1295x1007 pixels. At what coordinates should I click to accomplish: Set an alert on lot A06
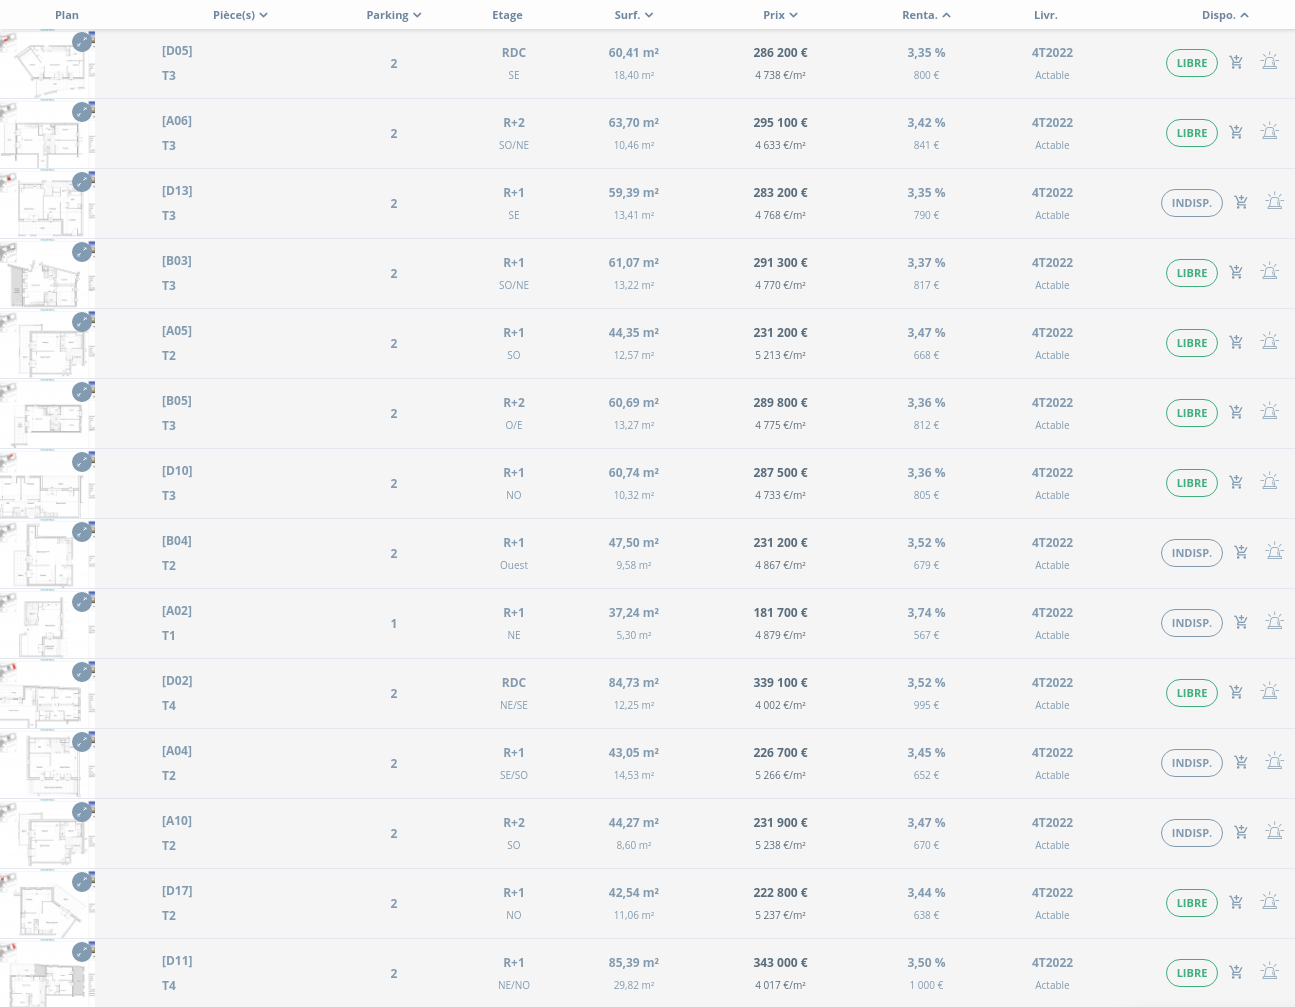coord(1270,132)
